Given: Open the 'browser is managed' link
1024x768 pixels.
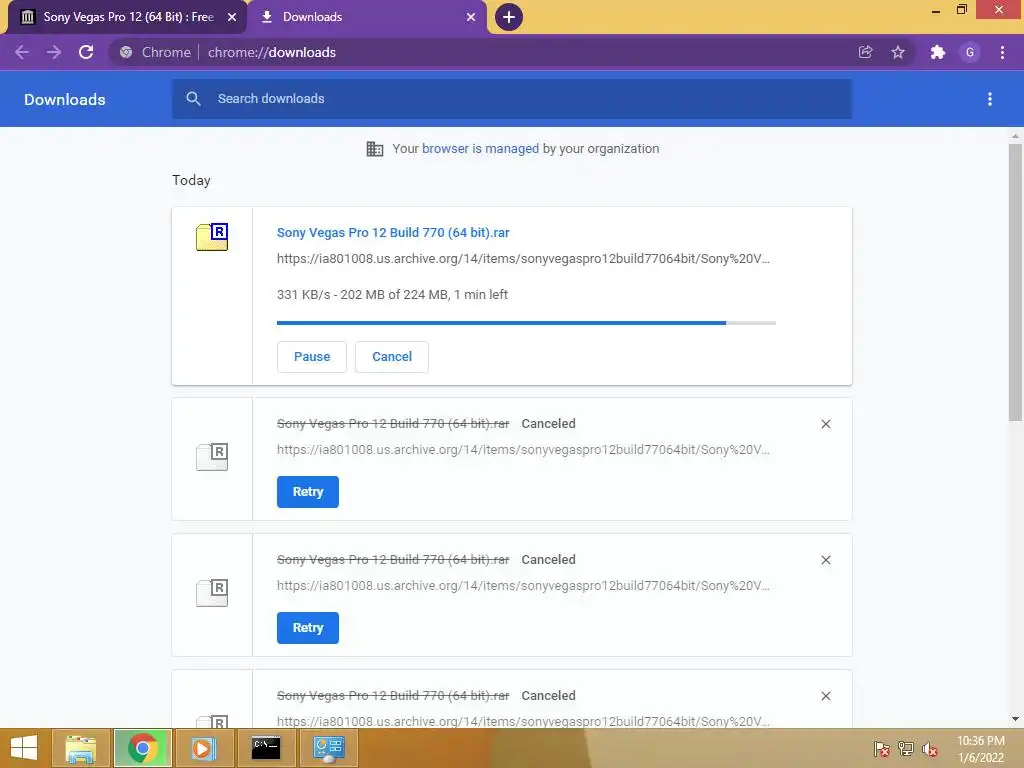Looking at the screenshot, I should tap(481, 149).
